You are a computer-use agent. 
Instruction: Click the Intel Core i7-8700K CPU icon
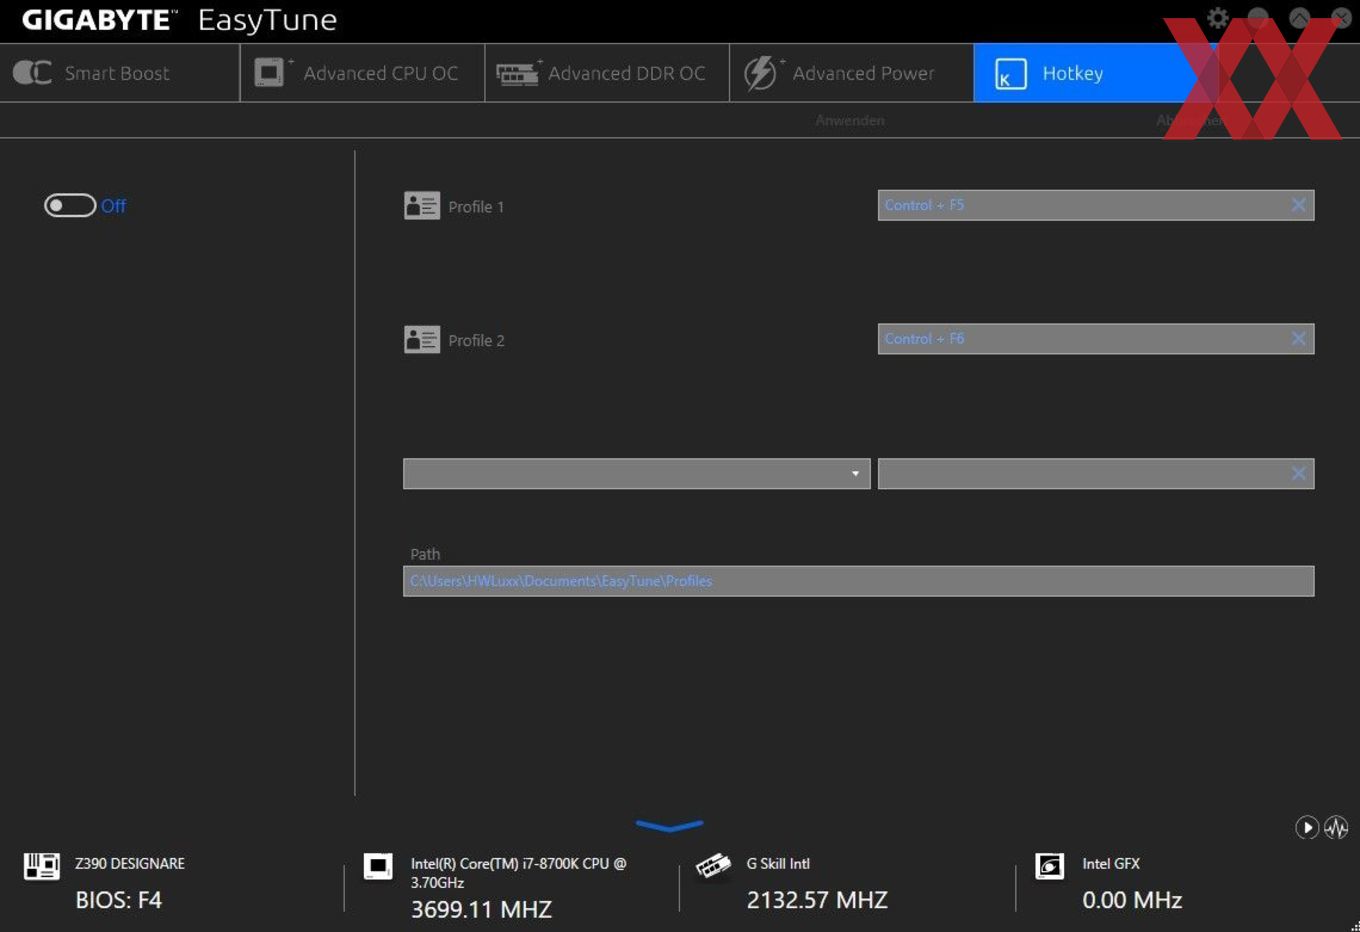click(378, 866)
